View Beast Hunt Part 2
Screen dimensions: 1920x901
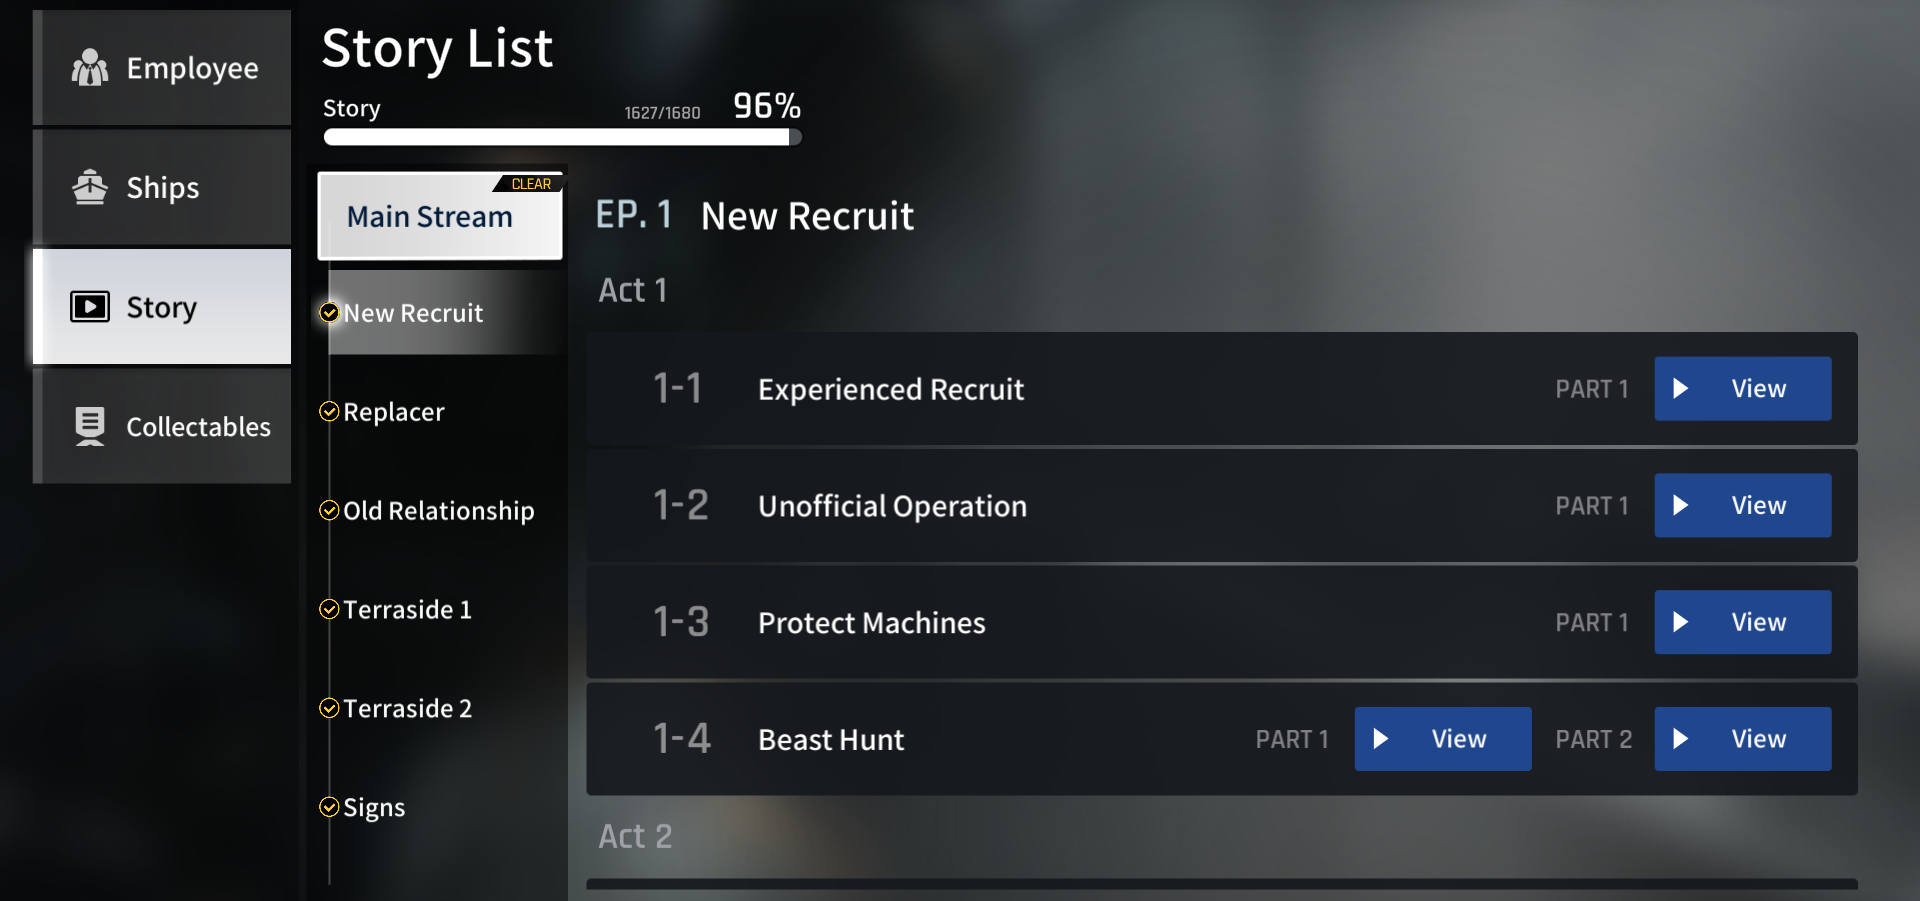[1742, 739]
